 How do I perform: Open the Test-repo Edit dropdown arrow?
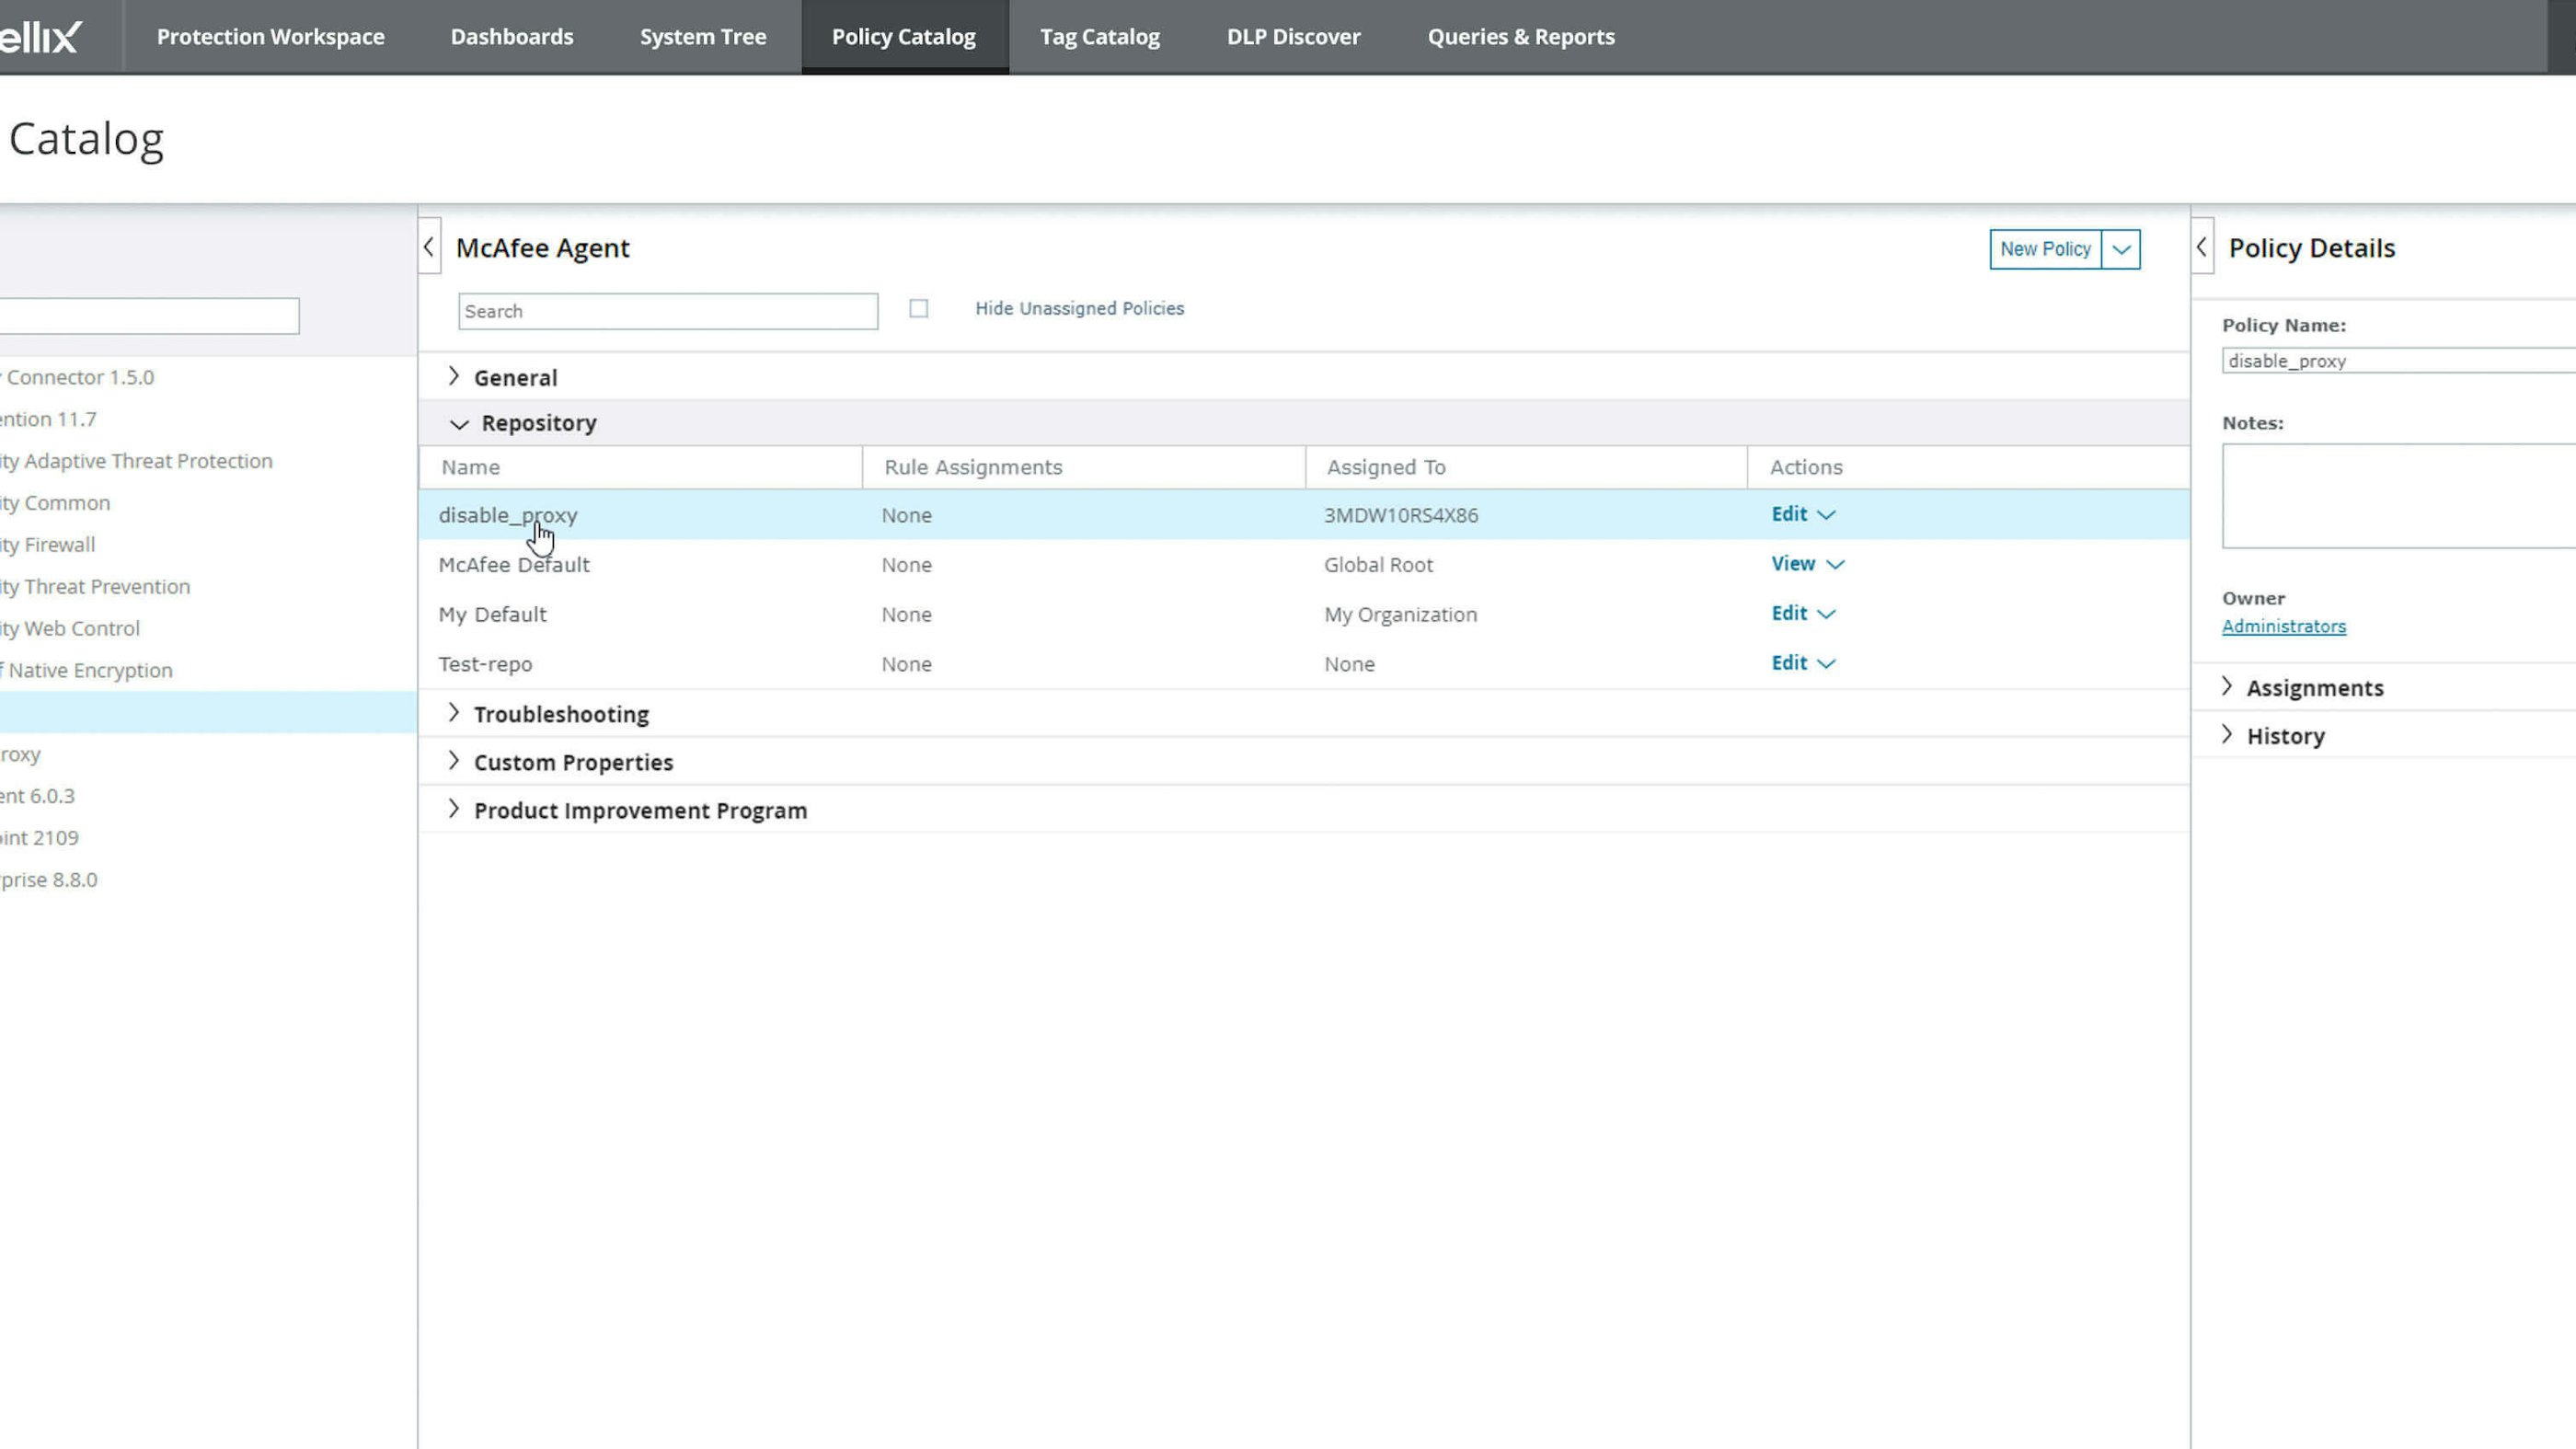1826,664
